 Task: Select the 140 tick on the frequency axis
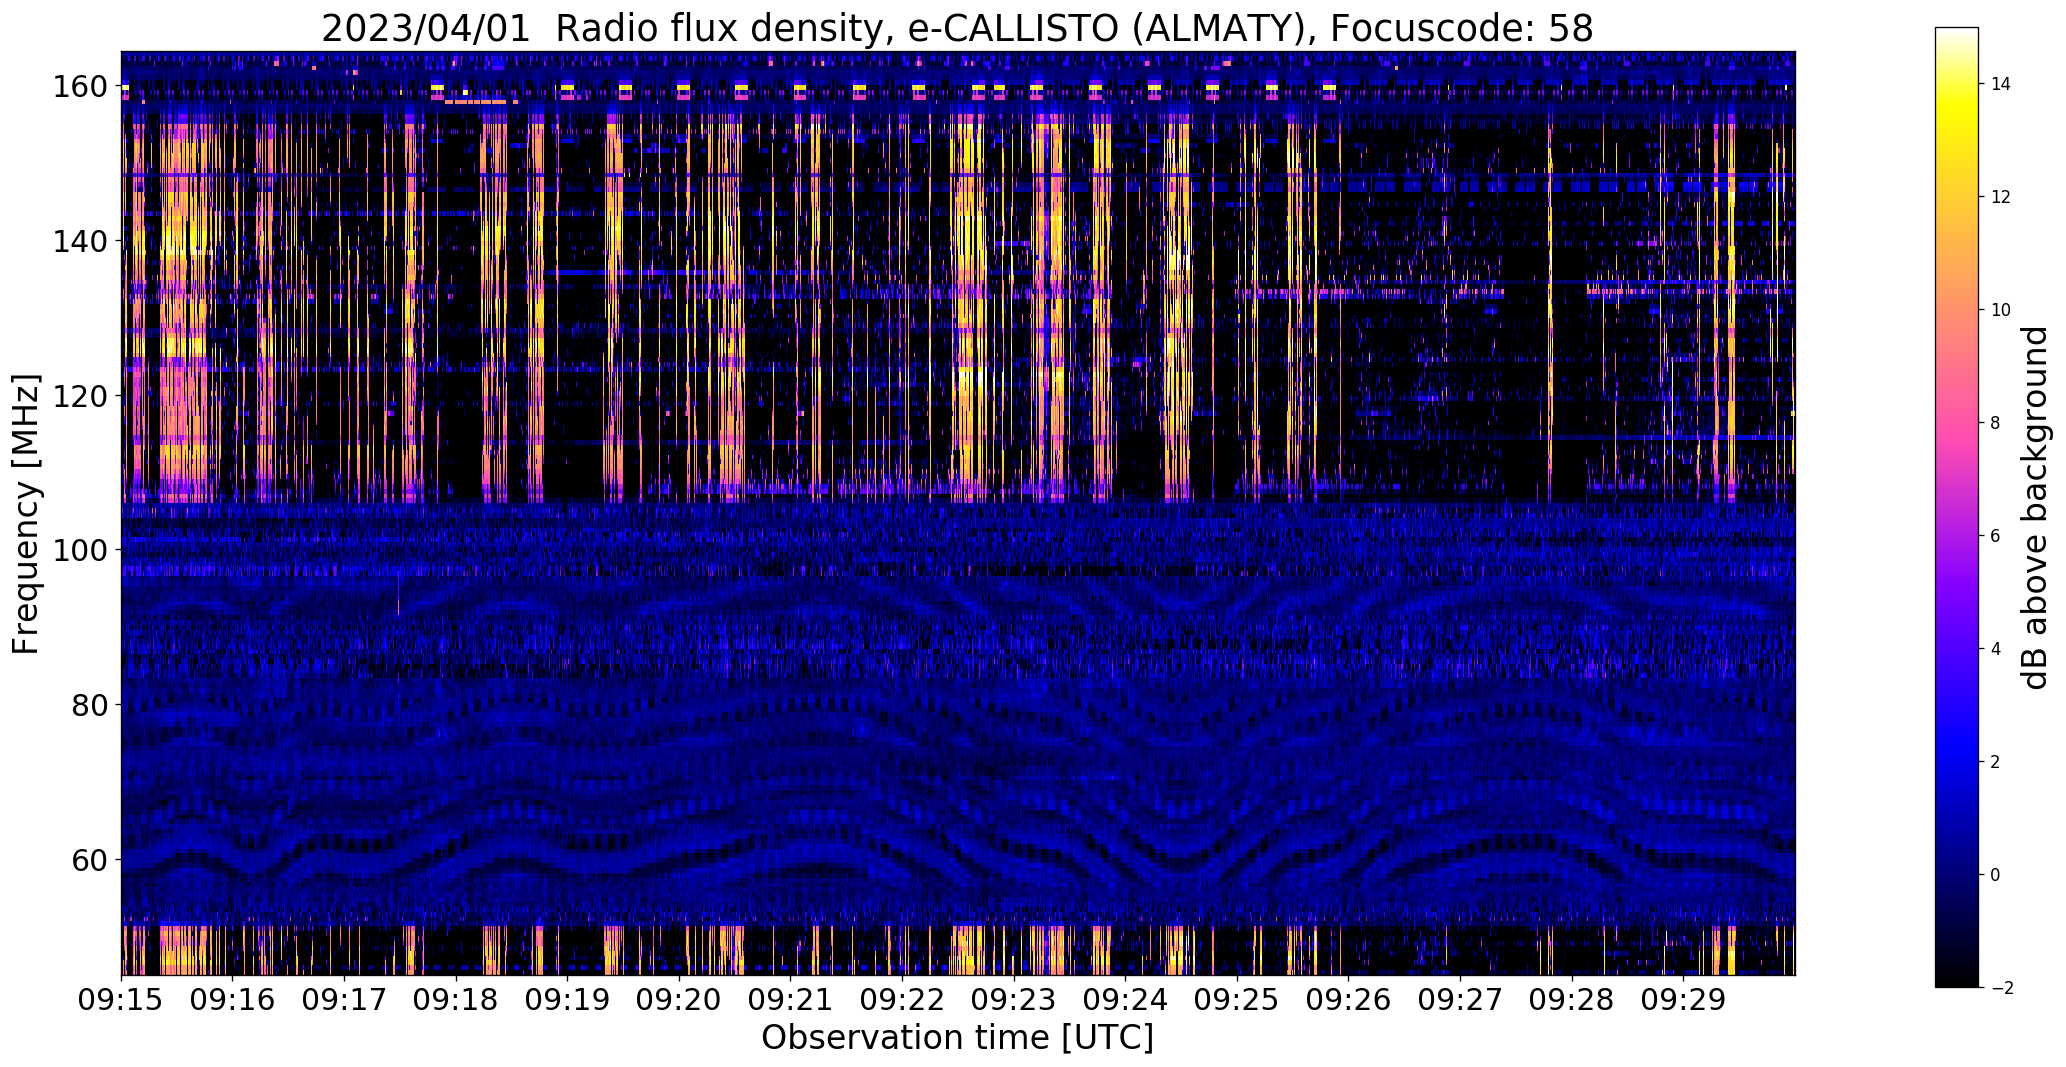[x=80, y=242]
